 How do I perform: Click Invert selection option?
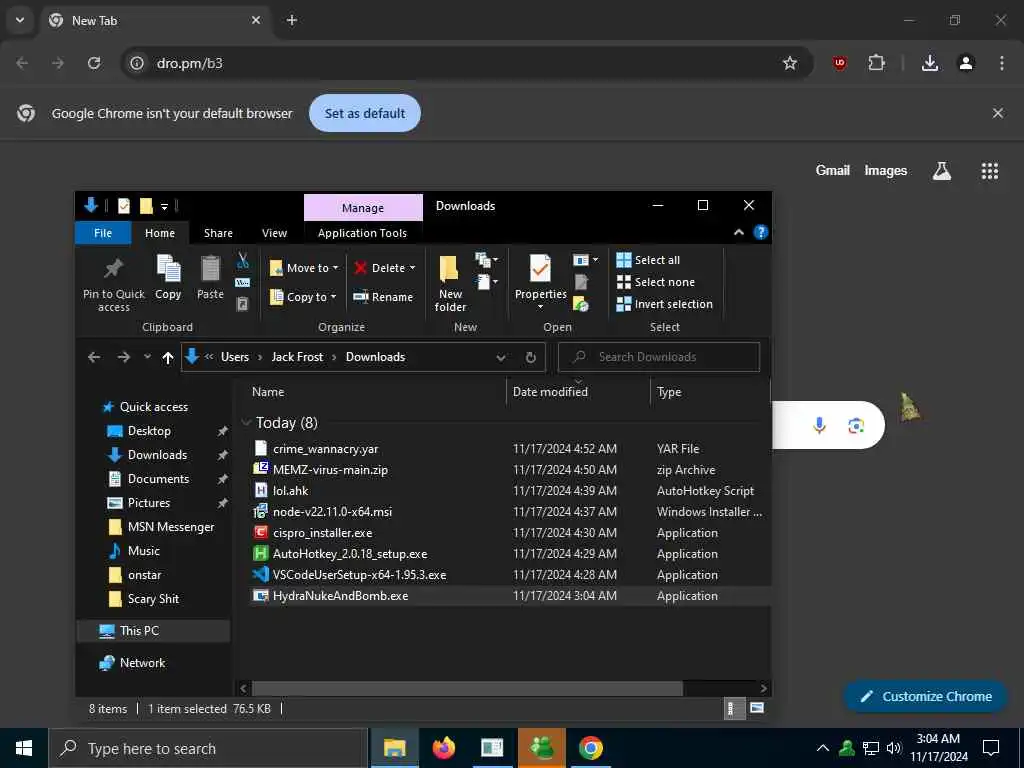[x=664, y=304]
